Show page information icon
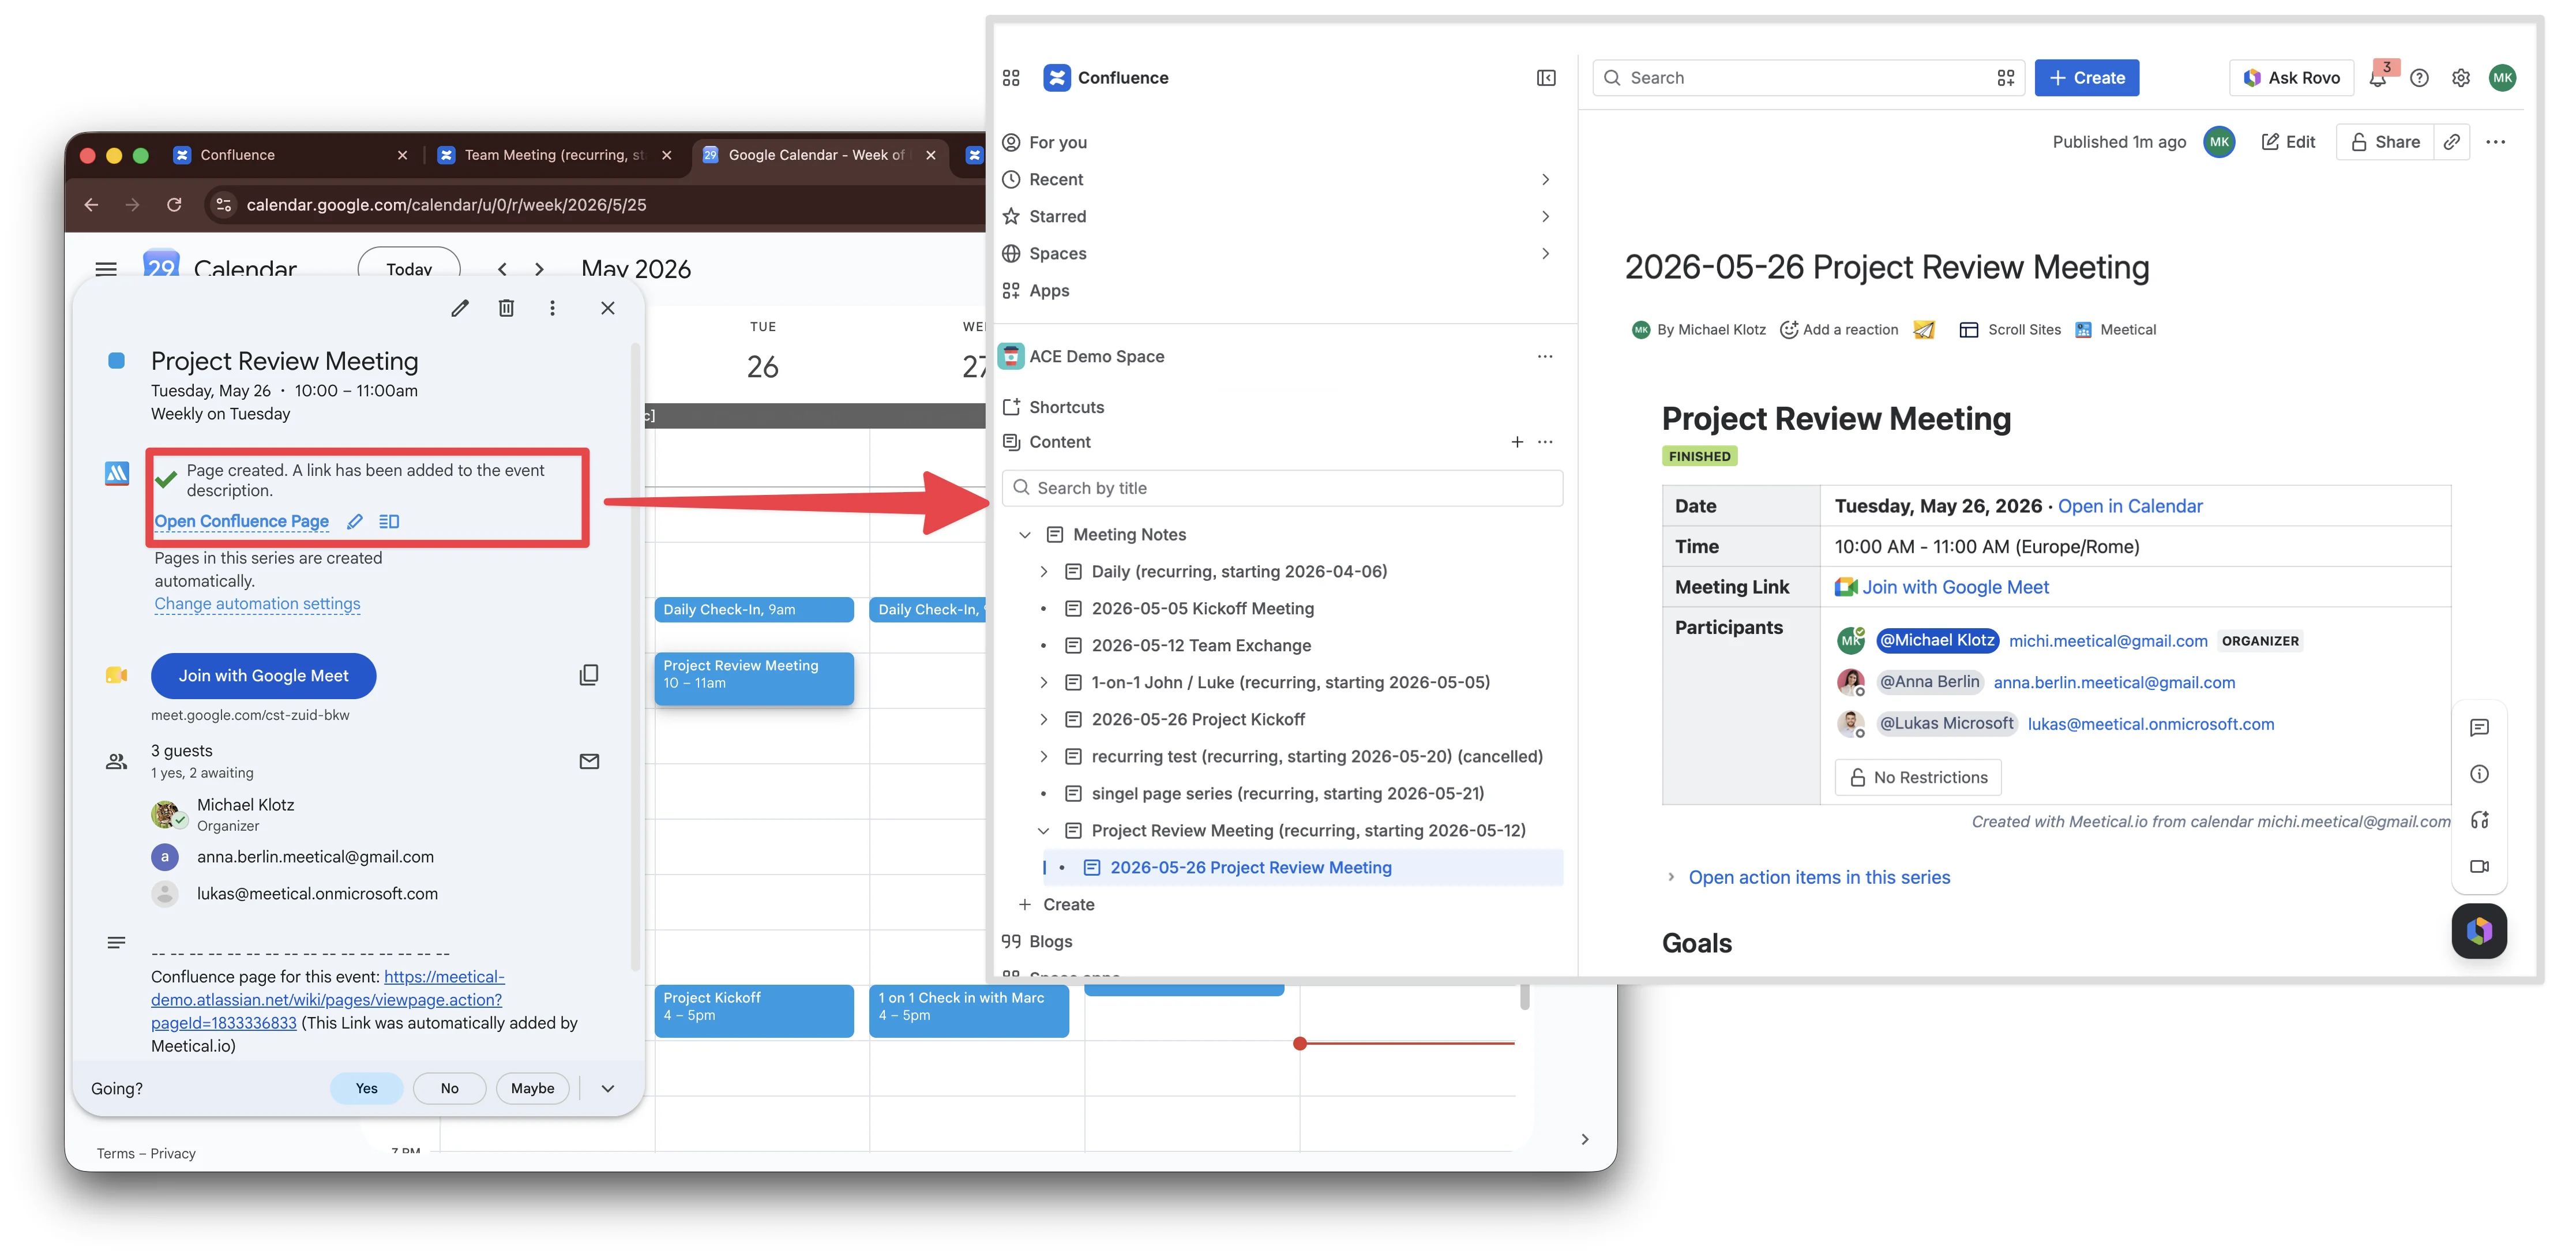This screenshot has height=1257, width=2576. pos(2479,773)
